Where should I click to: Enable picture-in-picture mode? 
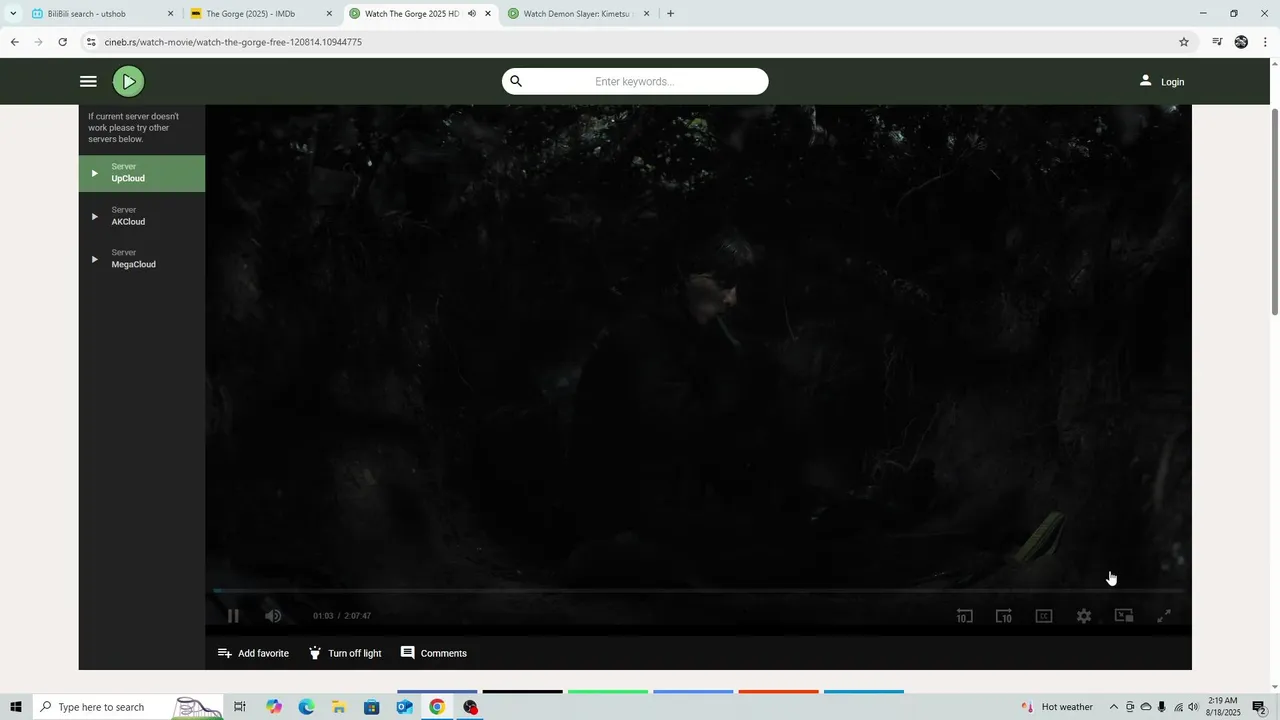(1124, 616)
